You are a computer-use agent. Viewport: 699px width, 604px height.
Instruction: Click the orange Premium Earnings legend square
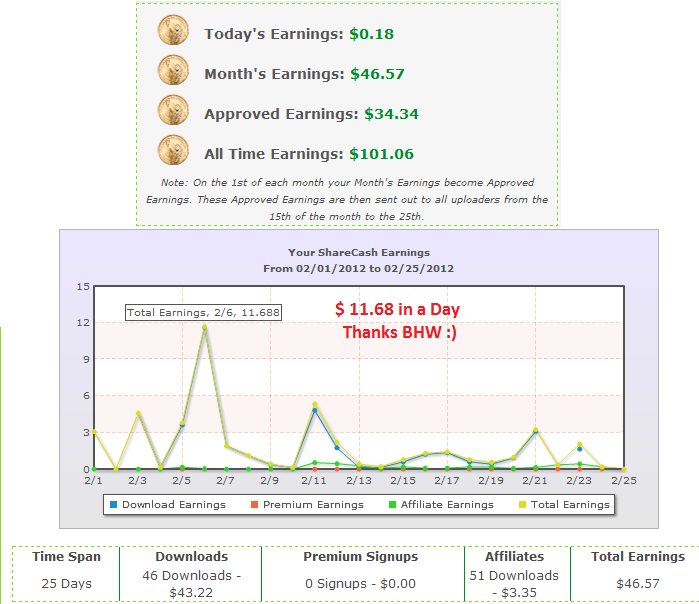(255, 505)
